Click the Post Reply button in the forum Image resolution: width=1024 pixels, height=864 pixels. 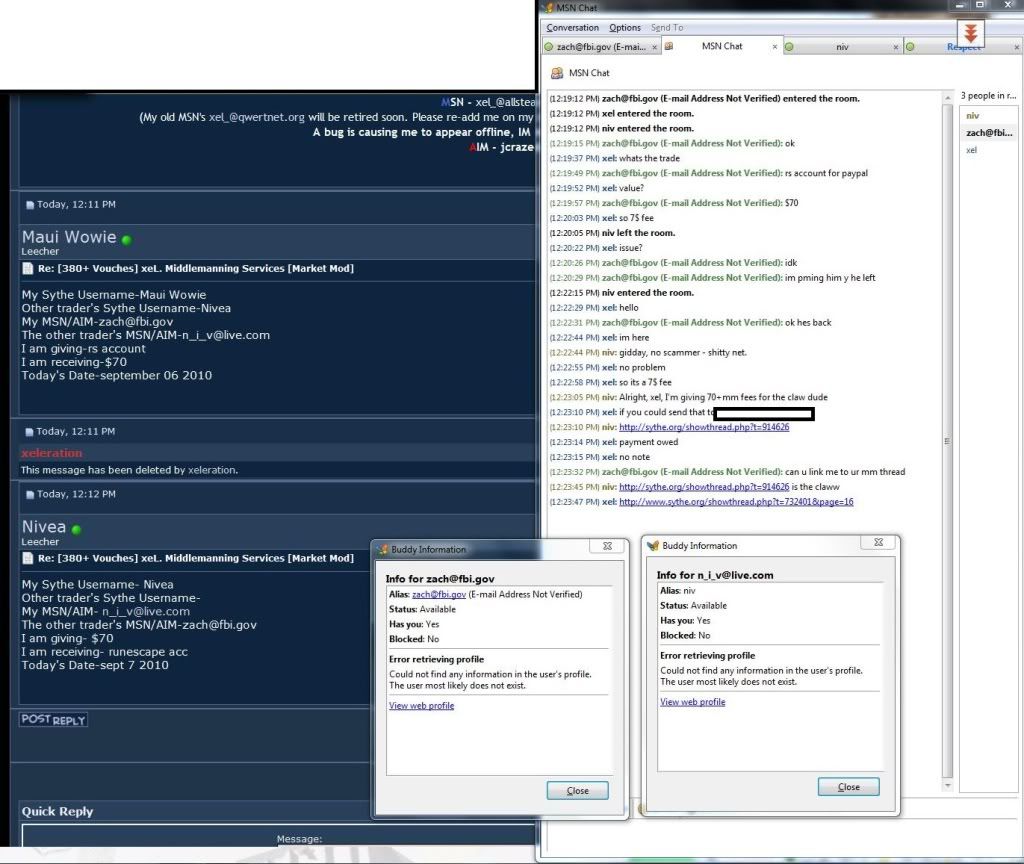click(54, 720)
